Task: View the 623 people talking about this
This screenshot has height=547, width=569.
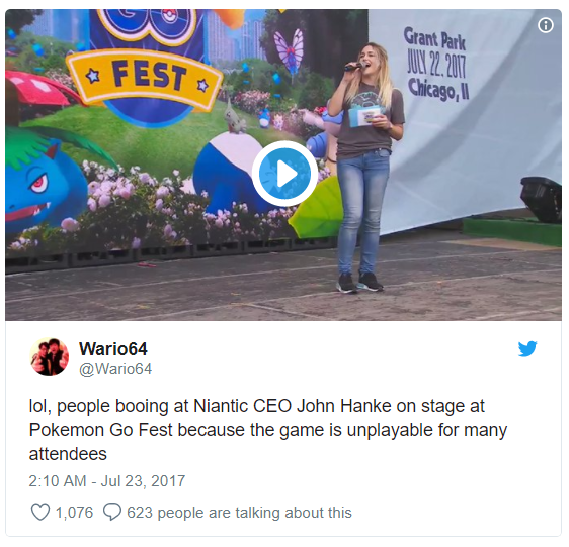Action: pos(239,513)
